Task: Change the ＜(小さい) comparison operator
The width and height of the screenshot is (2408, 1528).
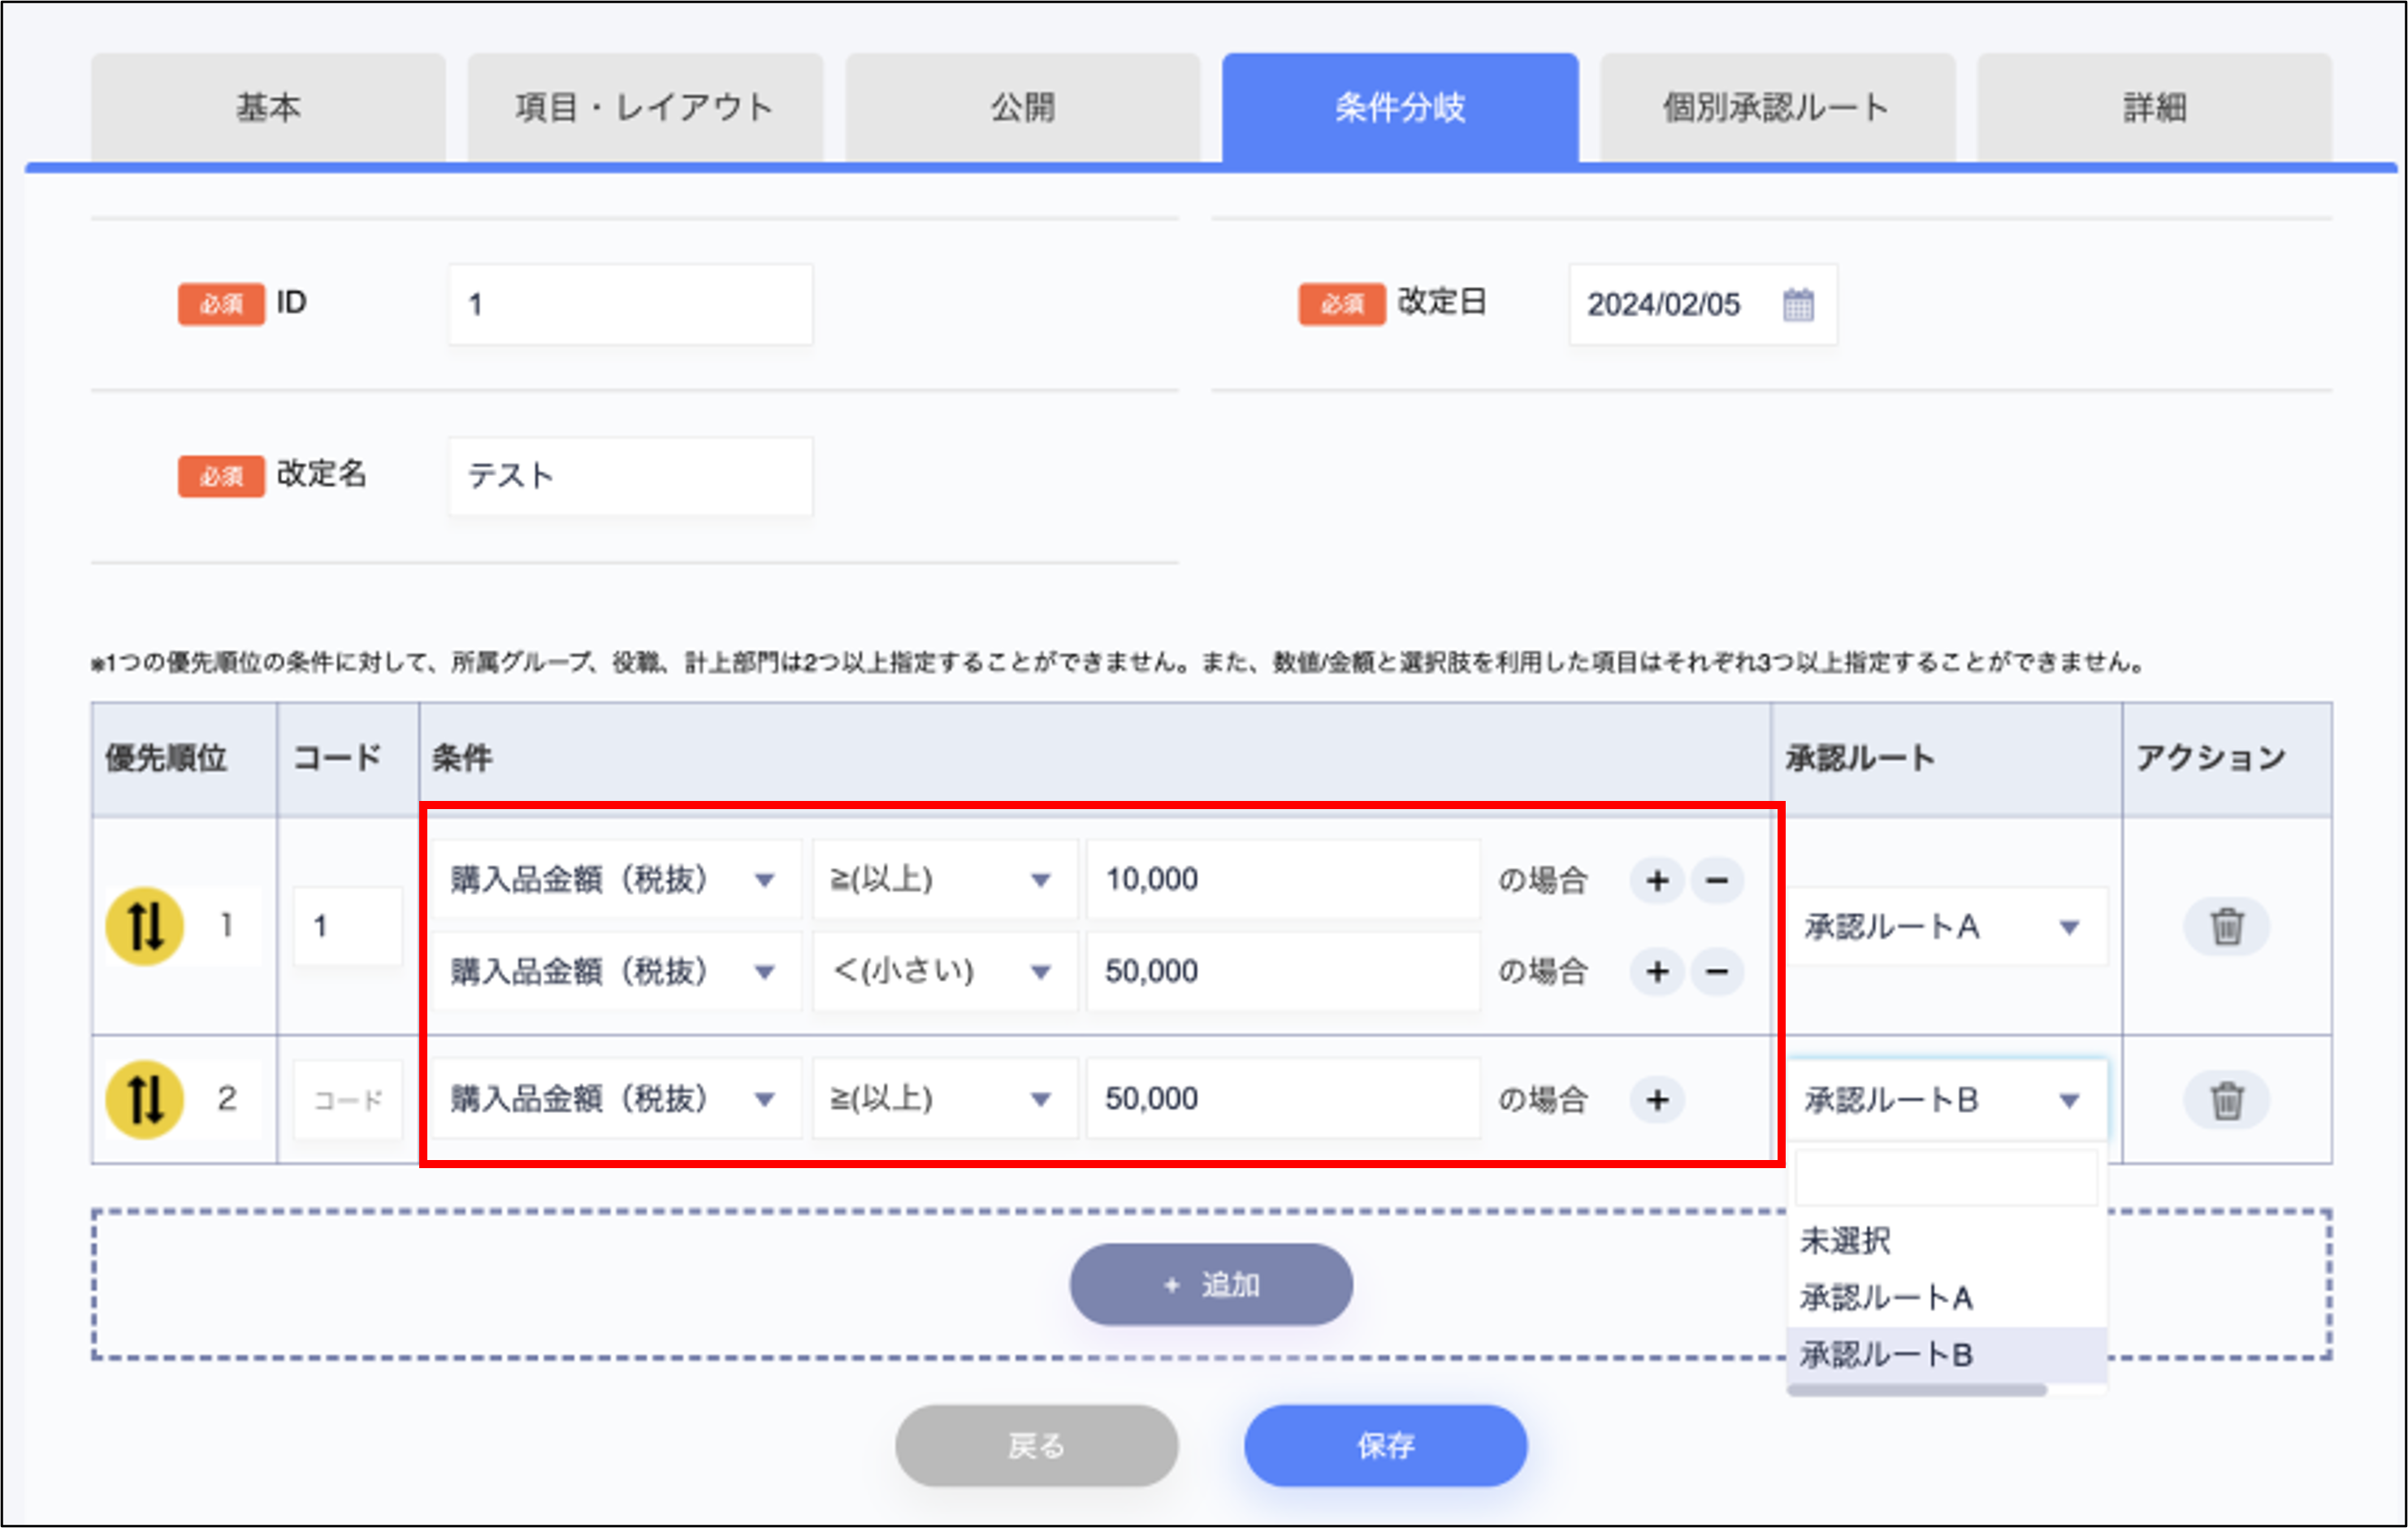Action: pos(943,971)
